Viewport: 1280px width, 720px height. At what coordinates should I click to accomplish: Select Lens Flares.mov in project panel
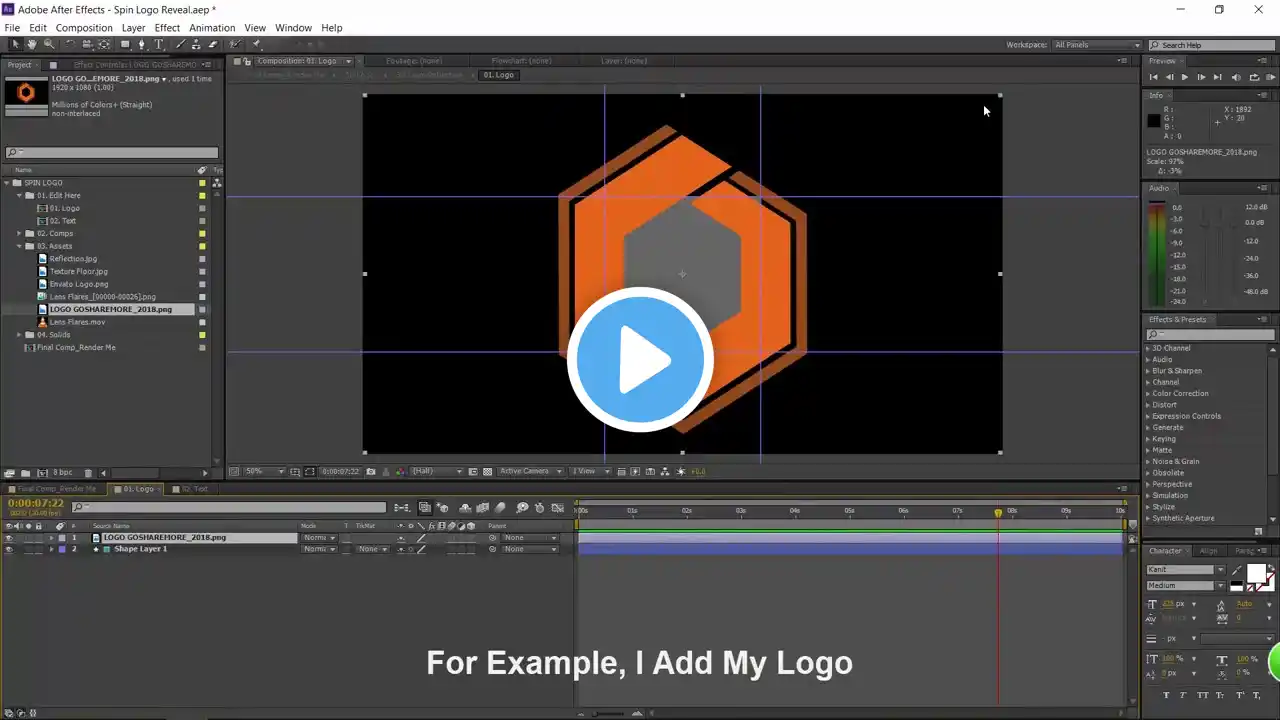click(x=77, y=322)
